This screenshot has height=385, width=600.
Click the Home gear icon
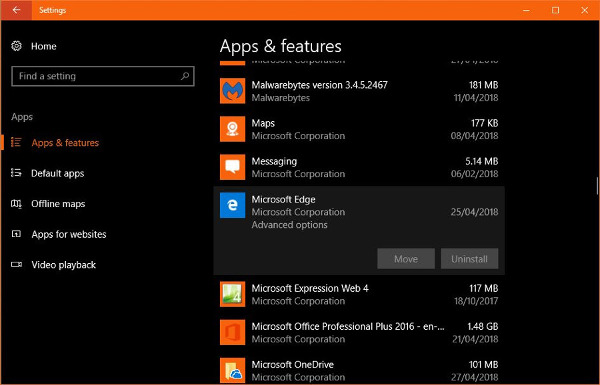click(x=16, y=46)
